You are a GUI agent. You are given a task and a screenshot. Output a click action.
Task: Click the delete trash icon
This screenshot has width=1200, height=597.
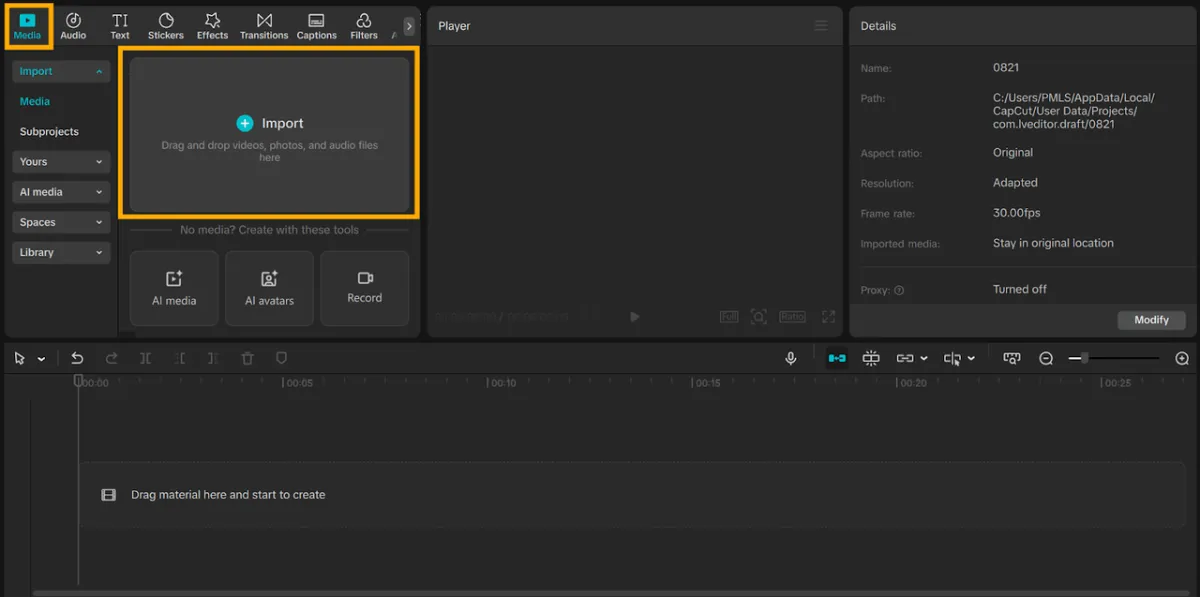pyautogui.click(x=247, y=358)
